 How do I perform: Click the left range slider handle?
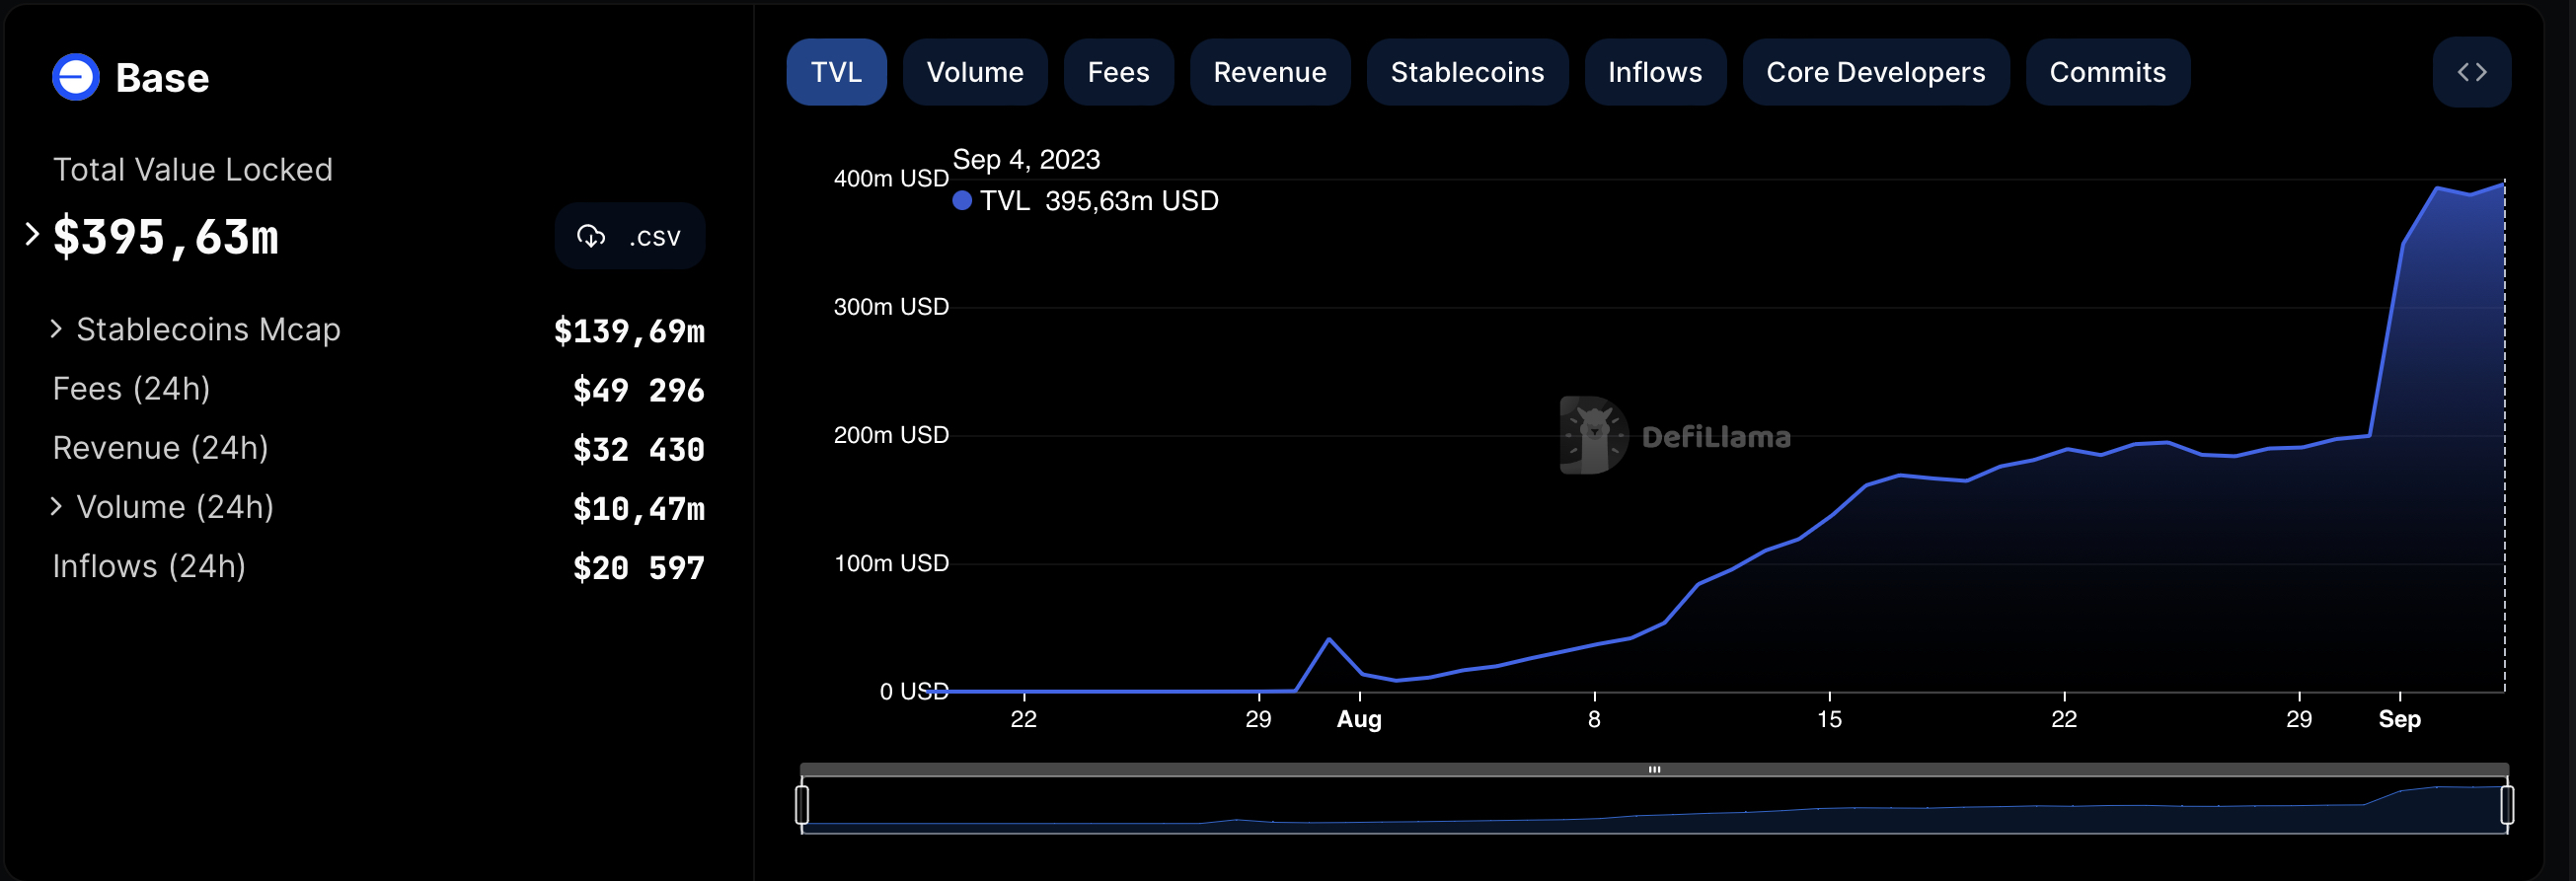[802, 805]
